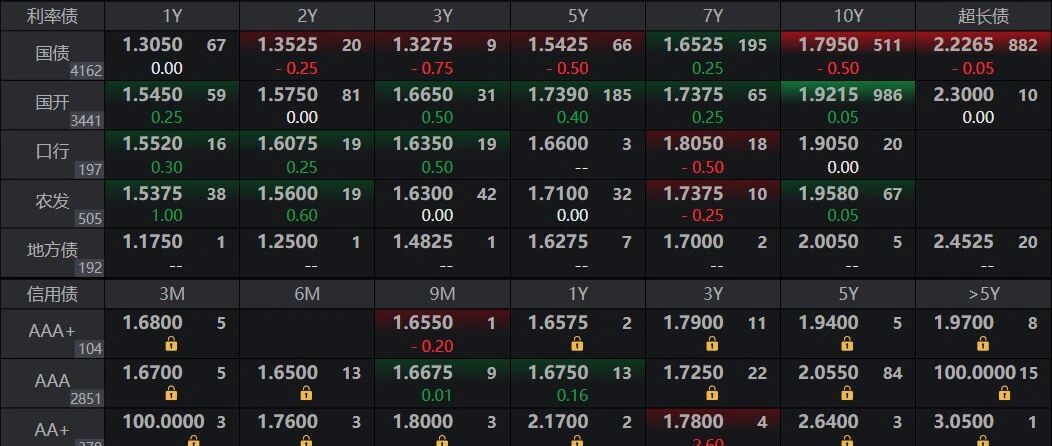The image size is (1052, 446).
Task: Click the lock icon under AAA 6M 1.6500
Action: [306, 393]
